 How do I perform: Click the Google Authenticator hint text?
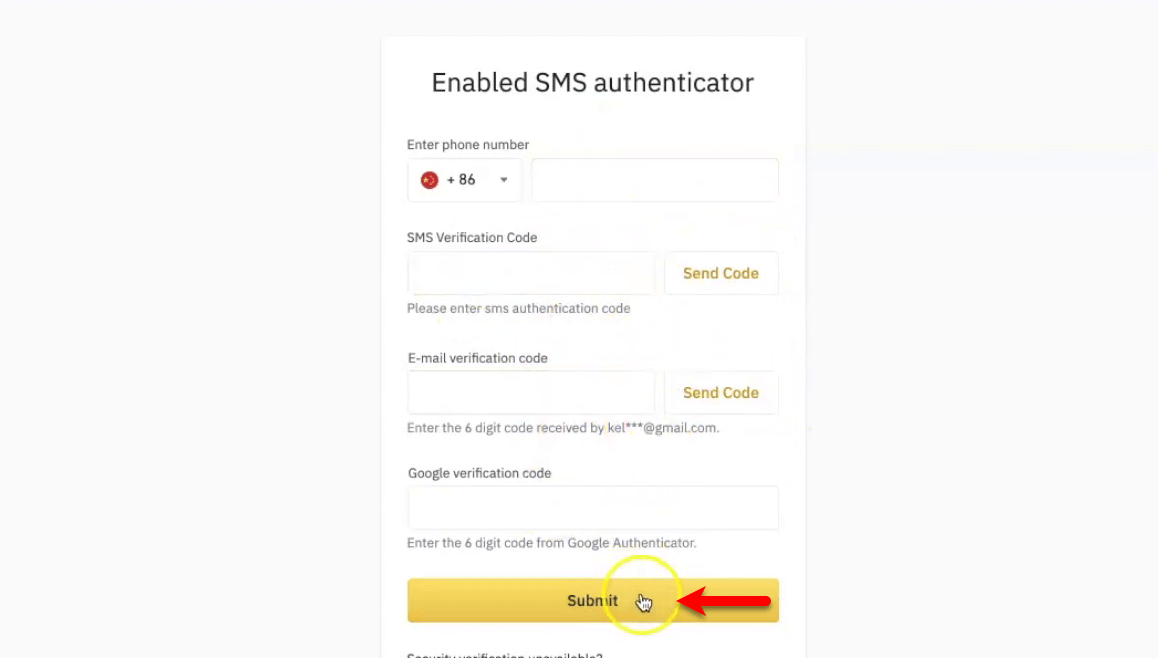coord(552,544)
